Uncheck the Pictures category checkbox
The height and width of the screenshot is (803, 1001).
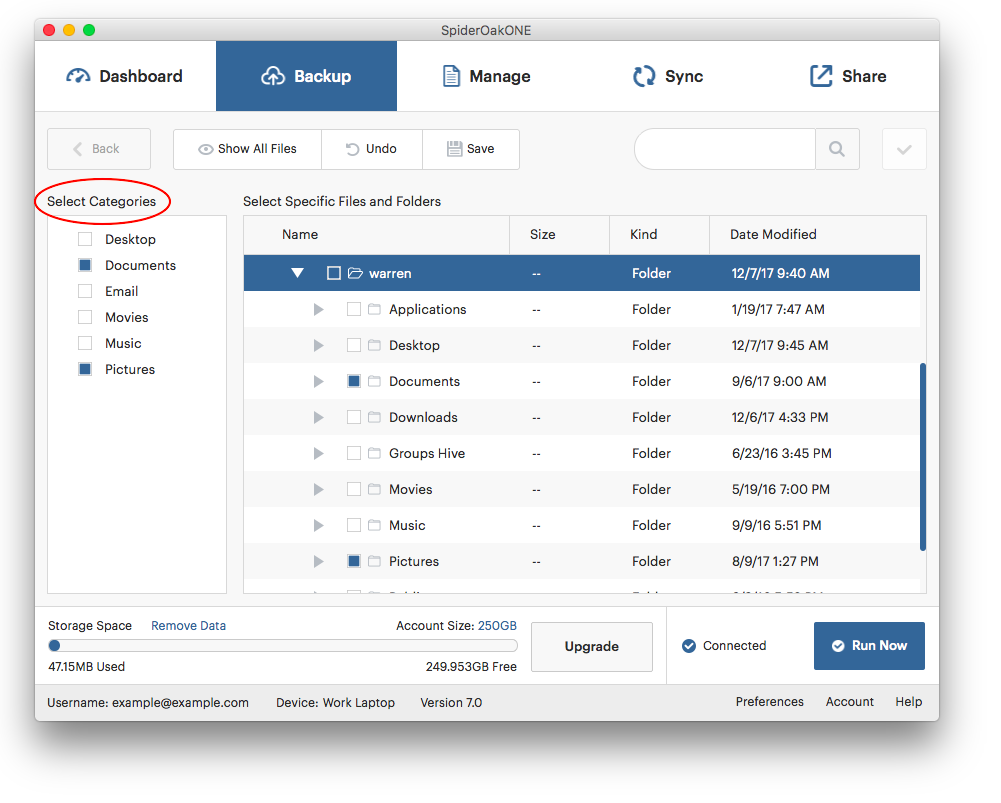point(85,369)
